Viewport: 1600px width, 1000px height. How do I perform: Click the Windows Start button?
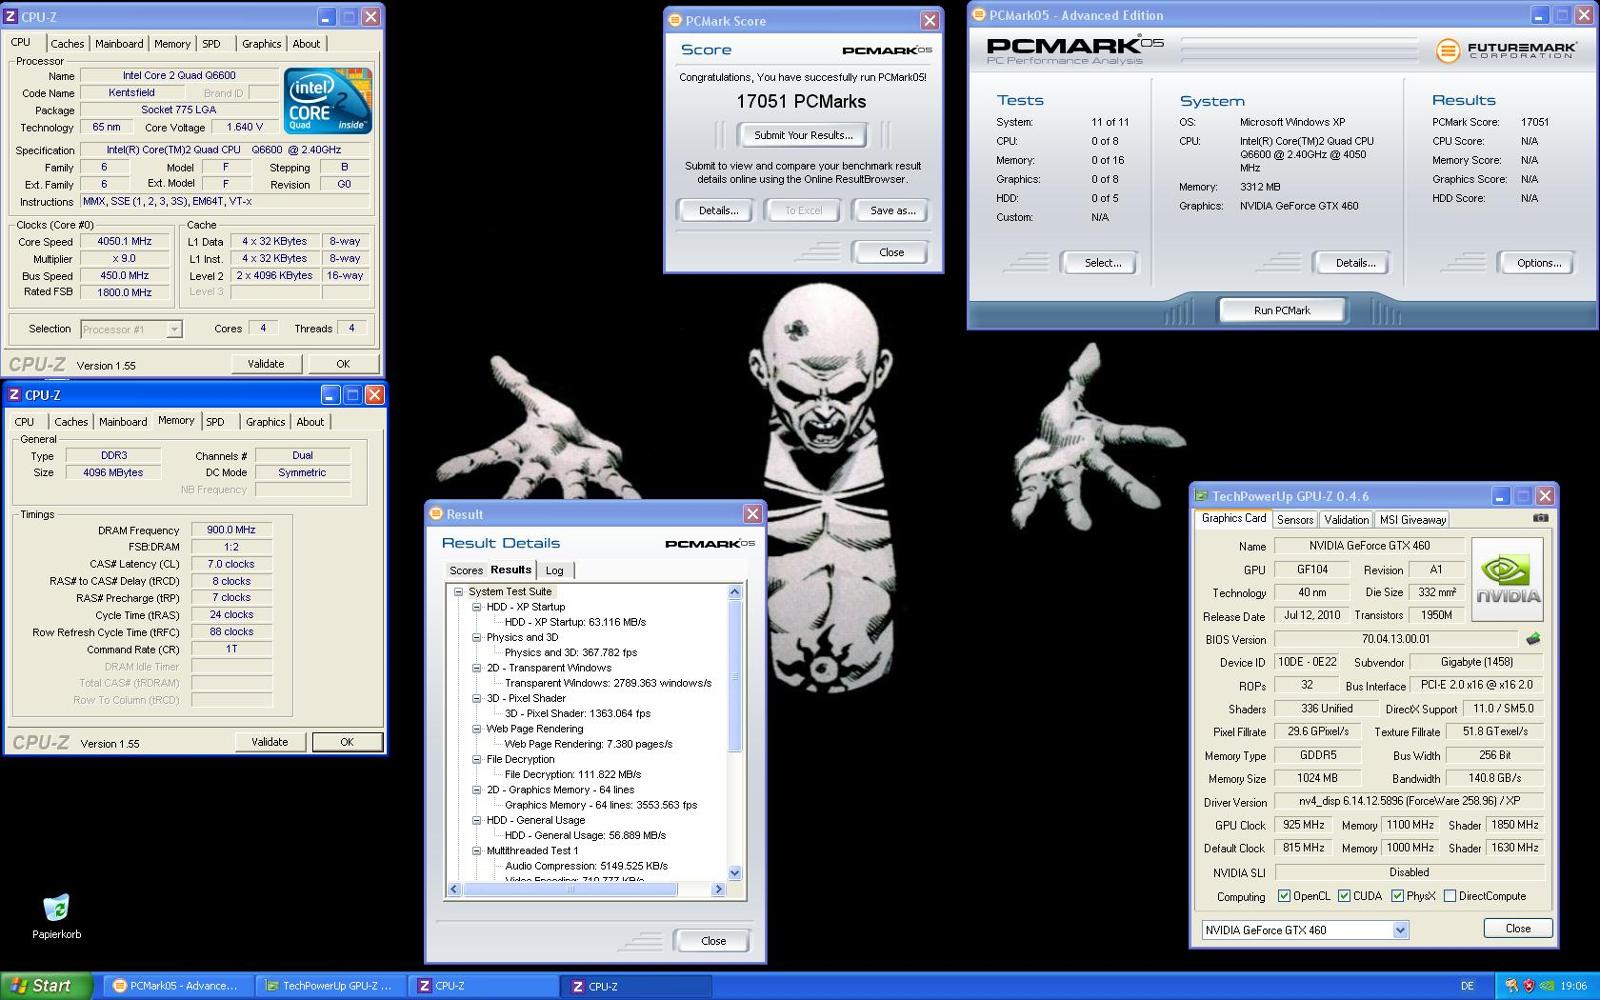point(46,986)
